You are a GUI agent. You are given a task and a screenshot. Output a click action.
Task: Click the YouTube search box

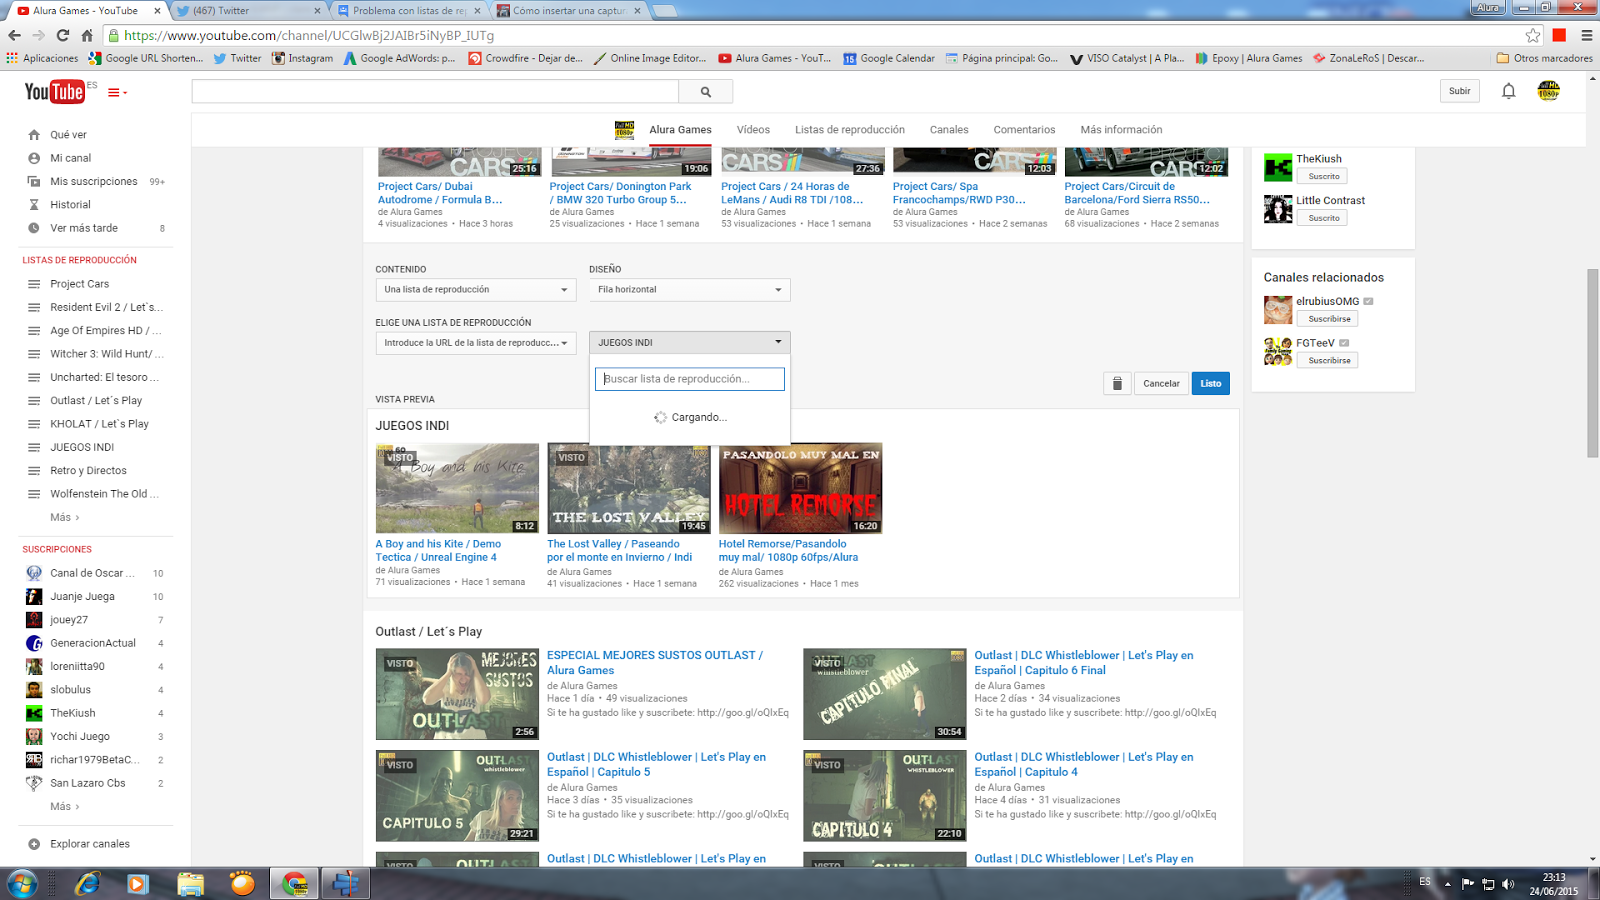(435, 92)
